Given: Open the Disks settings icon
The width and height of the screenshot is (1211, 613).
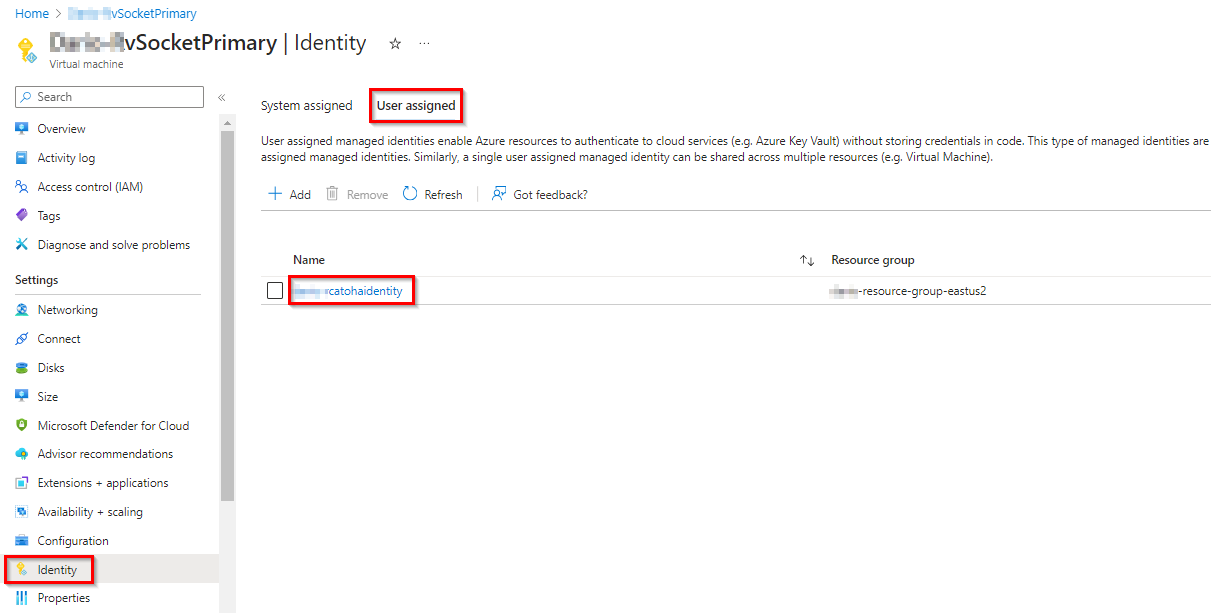Looking at the screenshot, I should [22, 368].
